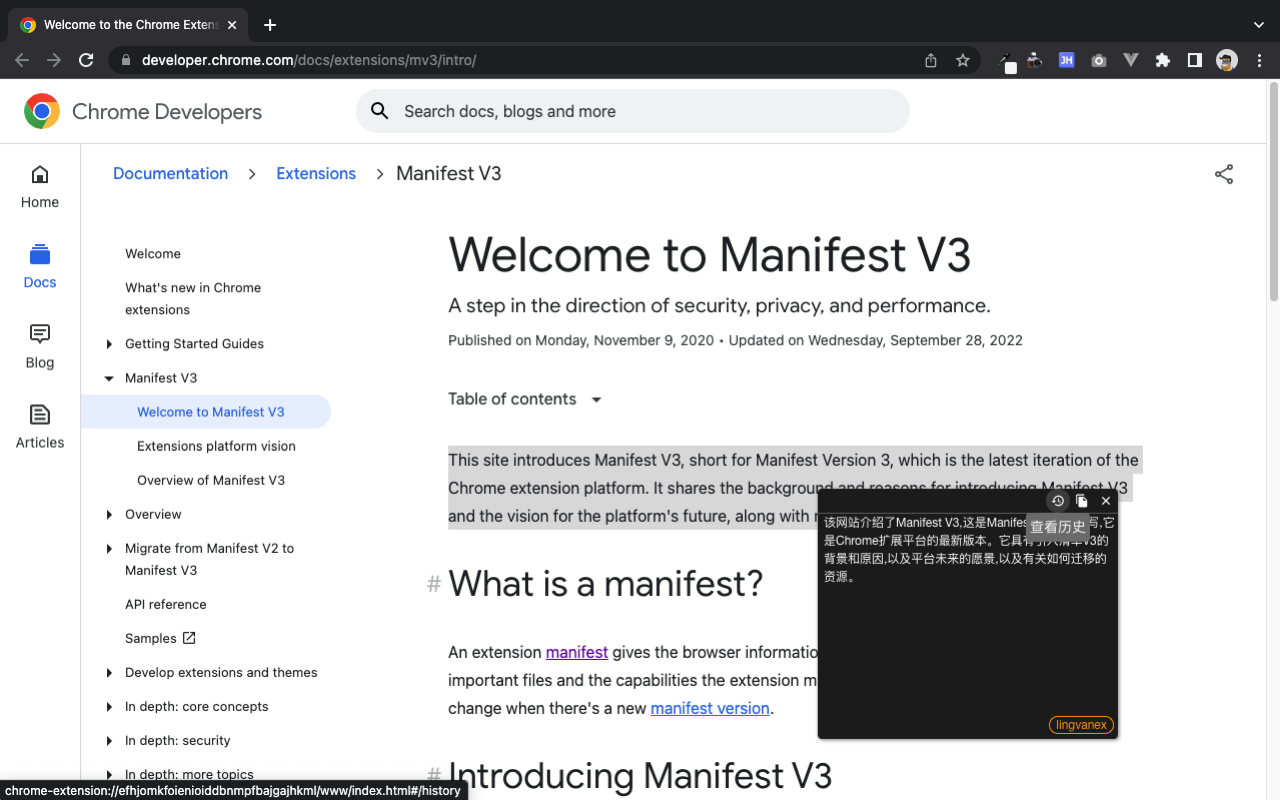Open the Extensions breadcrumb link

[x=316, y=173]
